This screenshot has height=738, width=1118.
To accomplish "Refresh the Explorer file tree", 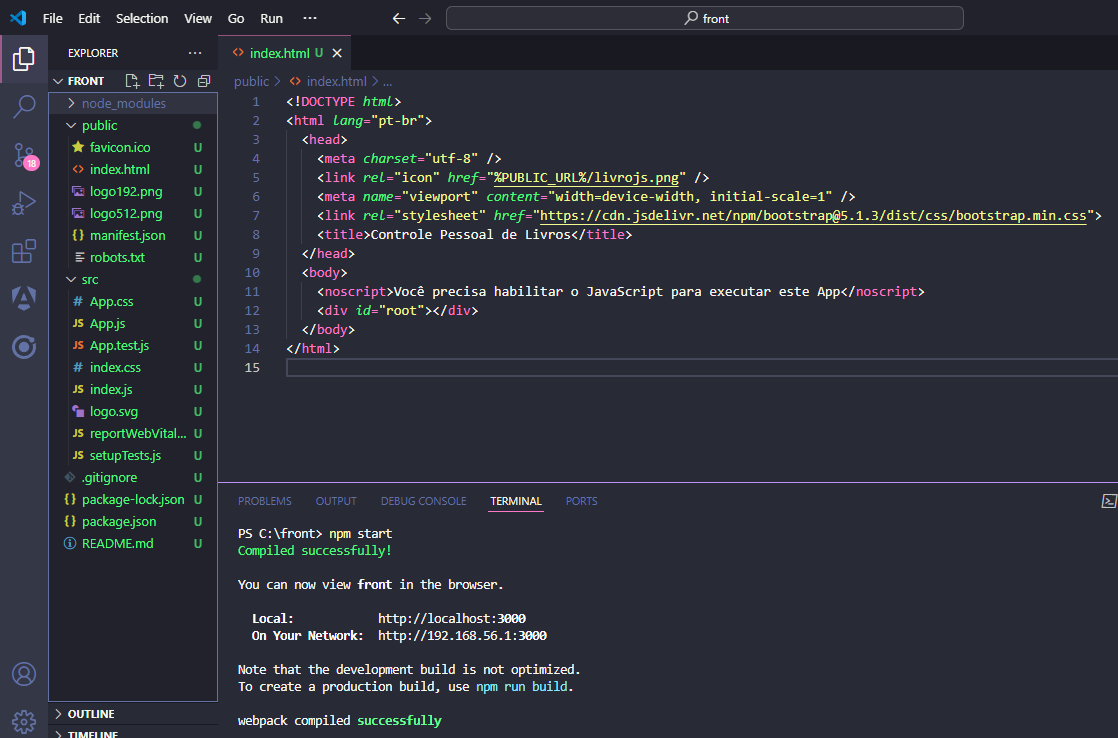I will pyautogui.click(x=179, y=81).
